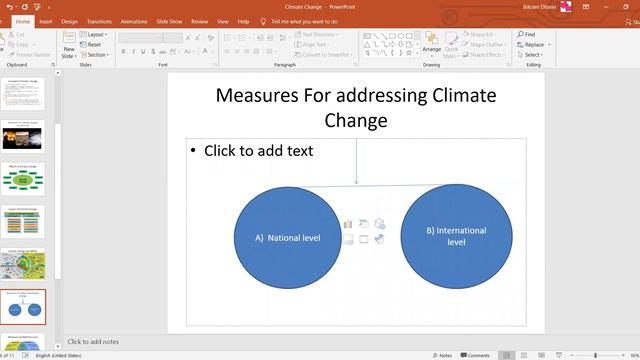The width and height of the screenshot is (640, 360).
Task: Select the Rectangle shape in shapes gallery
Action: coord(392,36)
